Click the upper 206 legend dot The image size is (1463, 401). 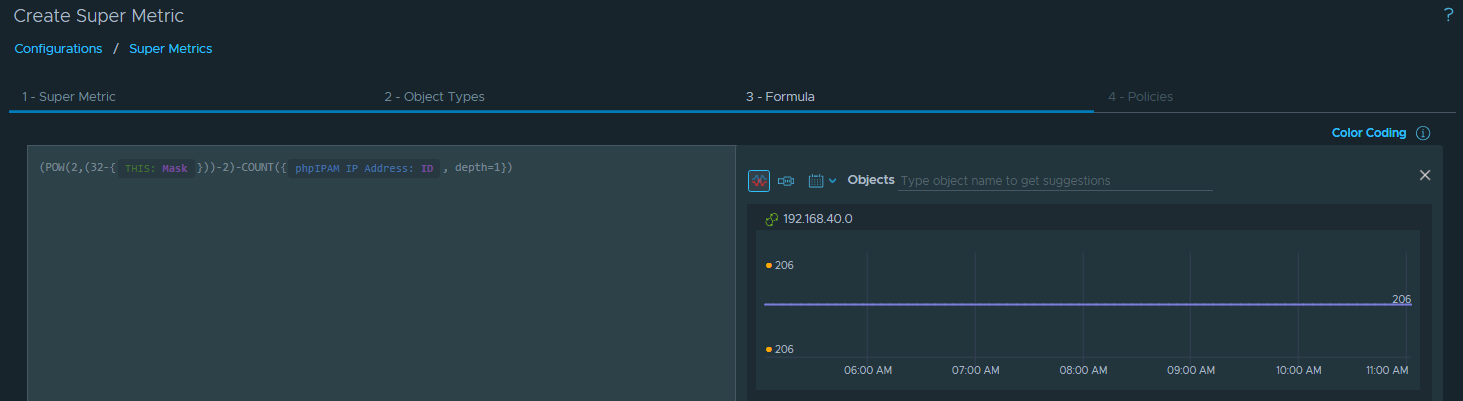pos(768,266)
